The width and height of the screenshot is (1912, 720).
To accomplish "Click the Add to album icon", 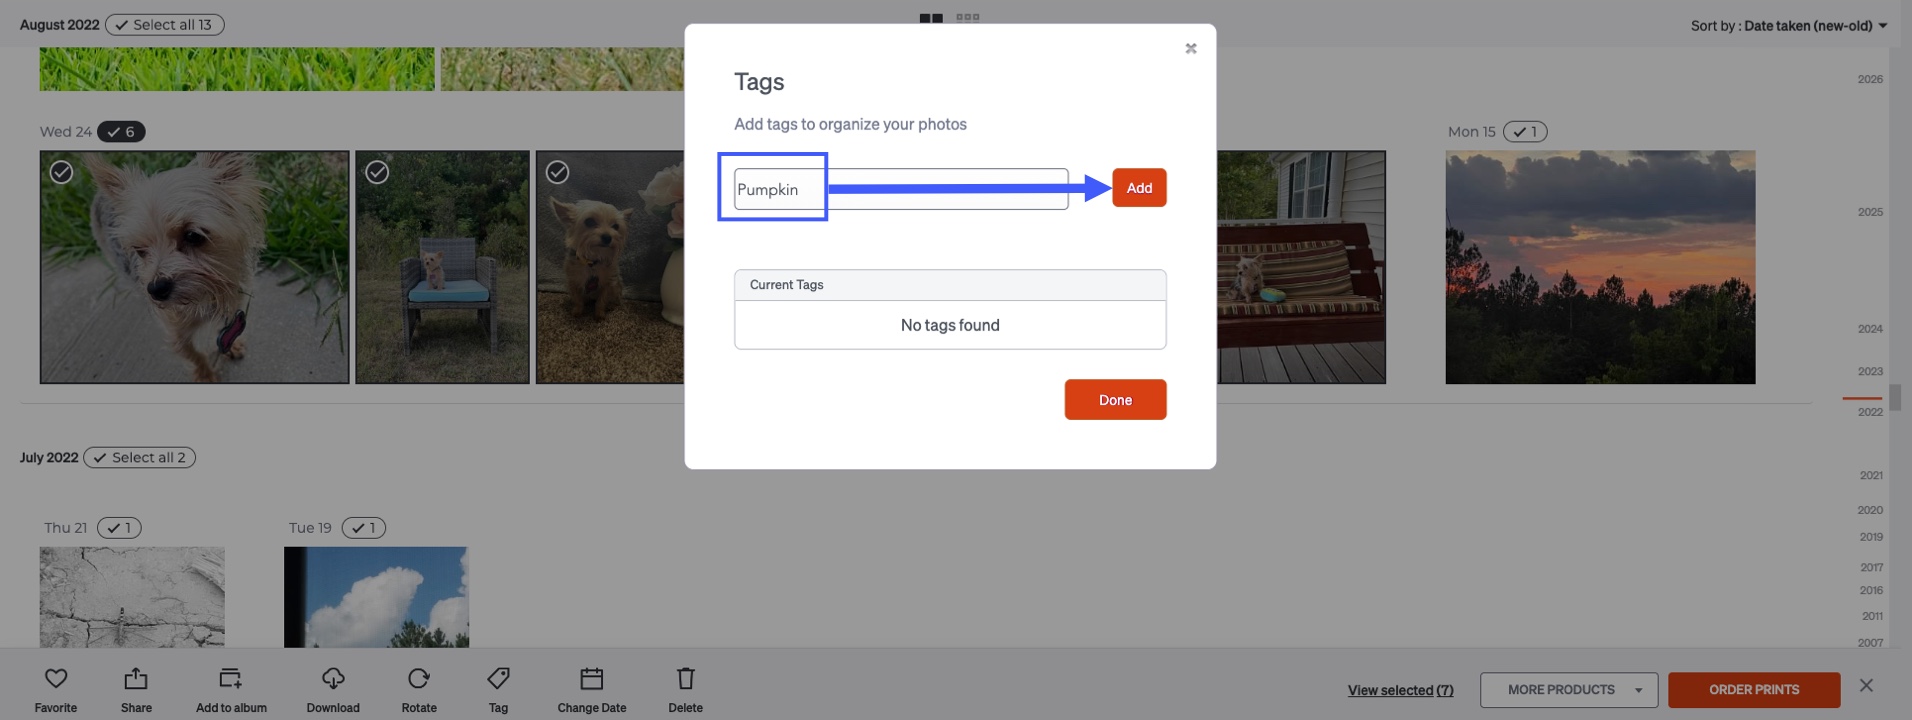I will pyautogui.click(x=231, y=679).
